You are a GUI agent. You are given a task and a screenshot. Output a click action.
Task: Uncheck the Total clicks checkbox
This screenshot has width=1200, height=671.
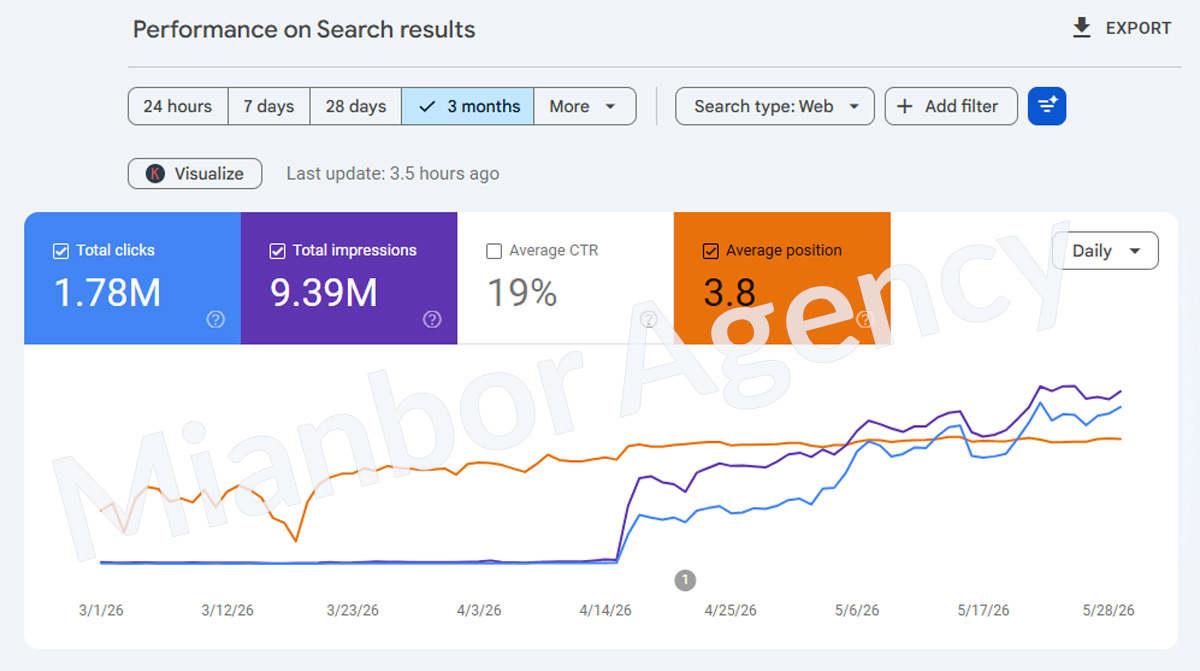(x=61, y=251)
